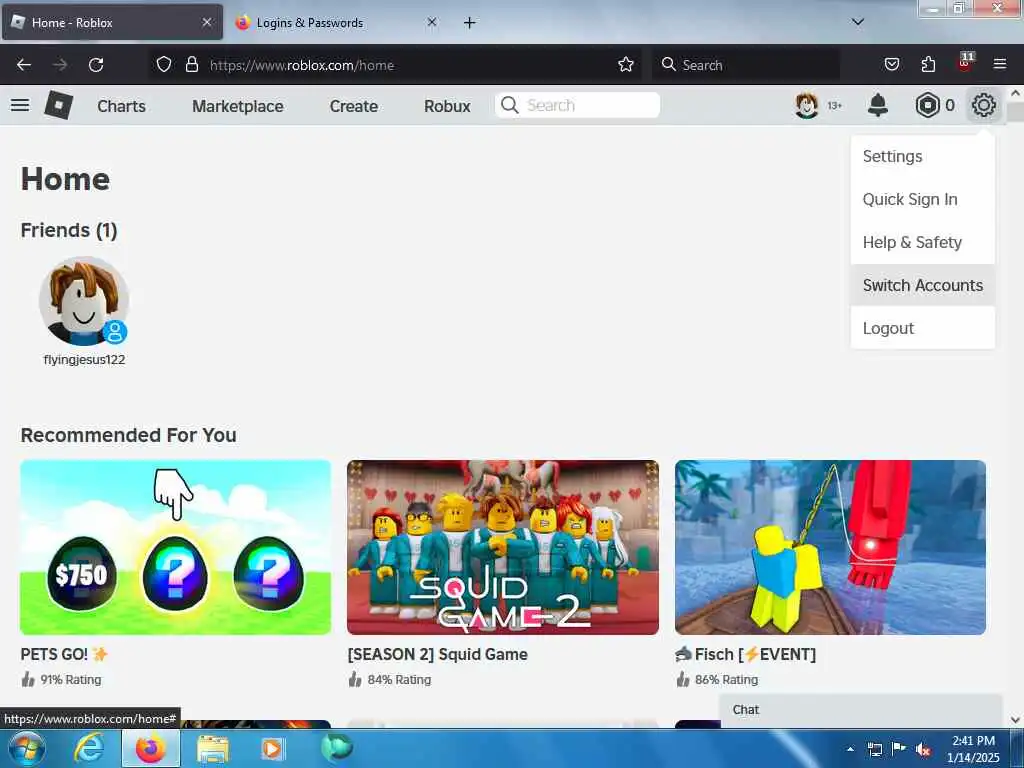
Task: Click Logout in the gear dropdown
Action: [x=923, y=328]
